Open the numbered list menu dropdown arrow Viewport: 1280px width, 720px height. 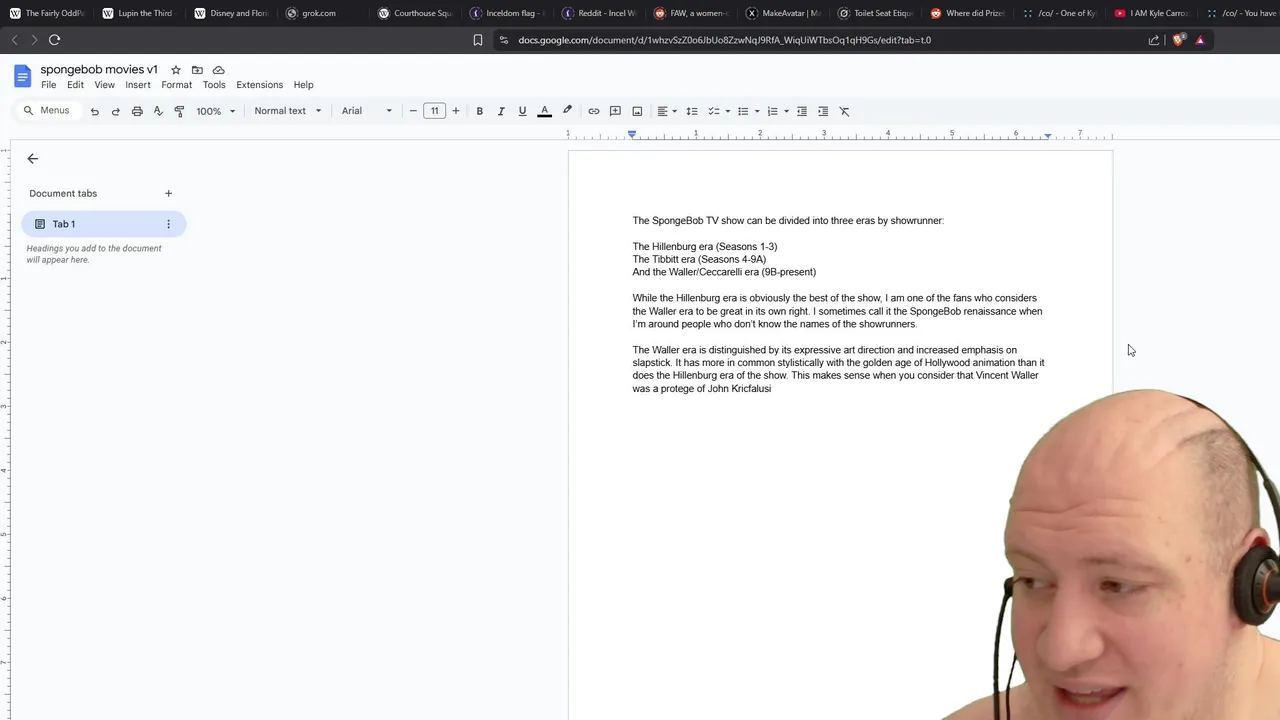coord(786,111)
